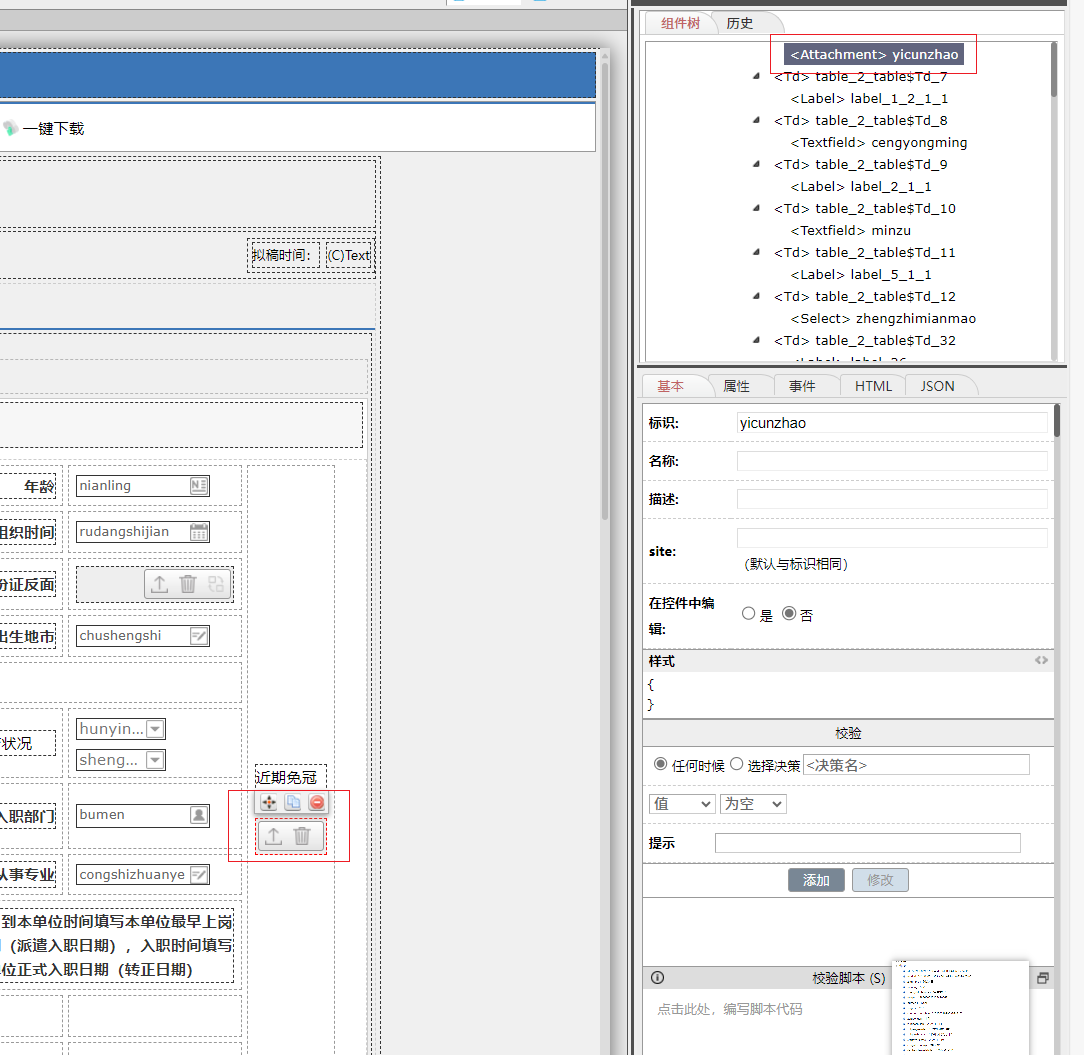Select Label label_5_1_1 tree node
Viewport: 1084px width, 1055px height.
[x=861, y=274]
